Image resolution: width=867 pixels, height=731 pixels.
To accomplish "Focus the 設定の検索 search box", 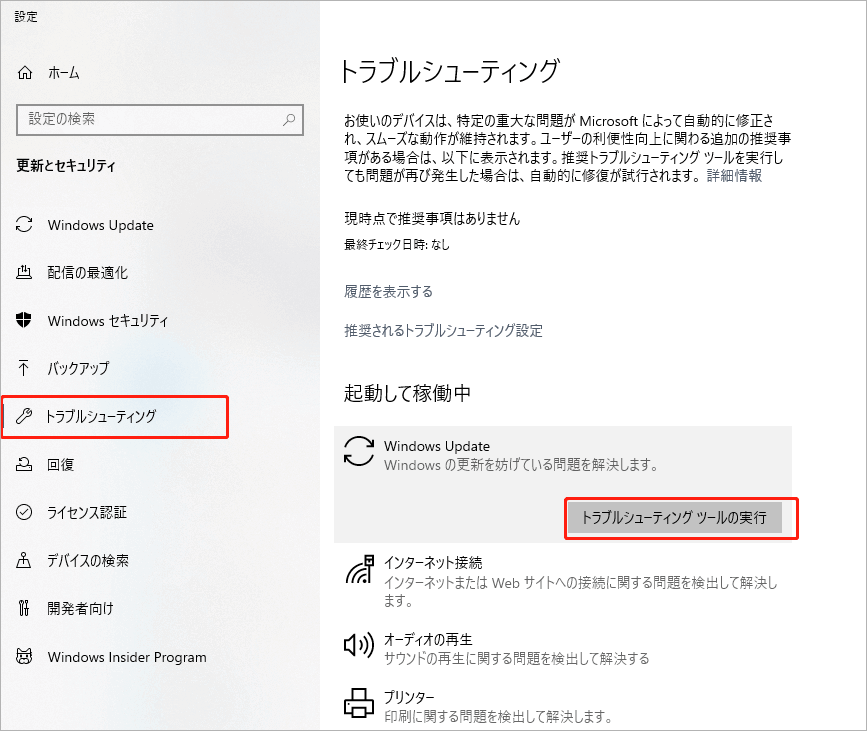I will [x=160, y=119].
